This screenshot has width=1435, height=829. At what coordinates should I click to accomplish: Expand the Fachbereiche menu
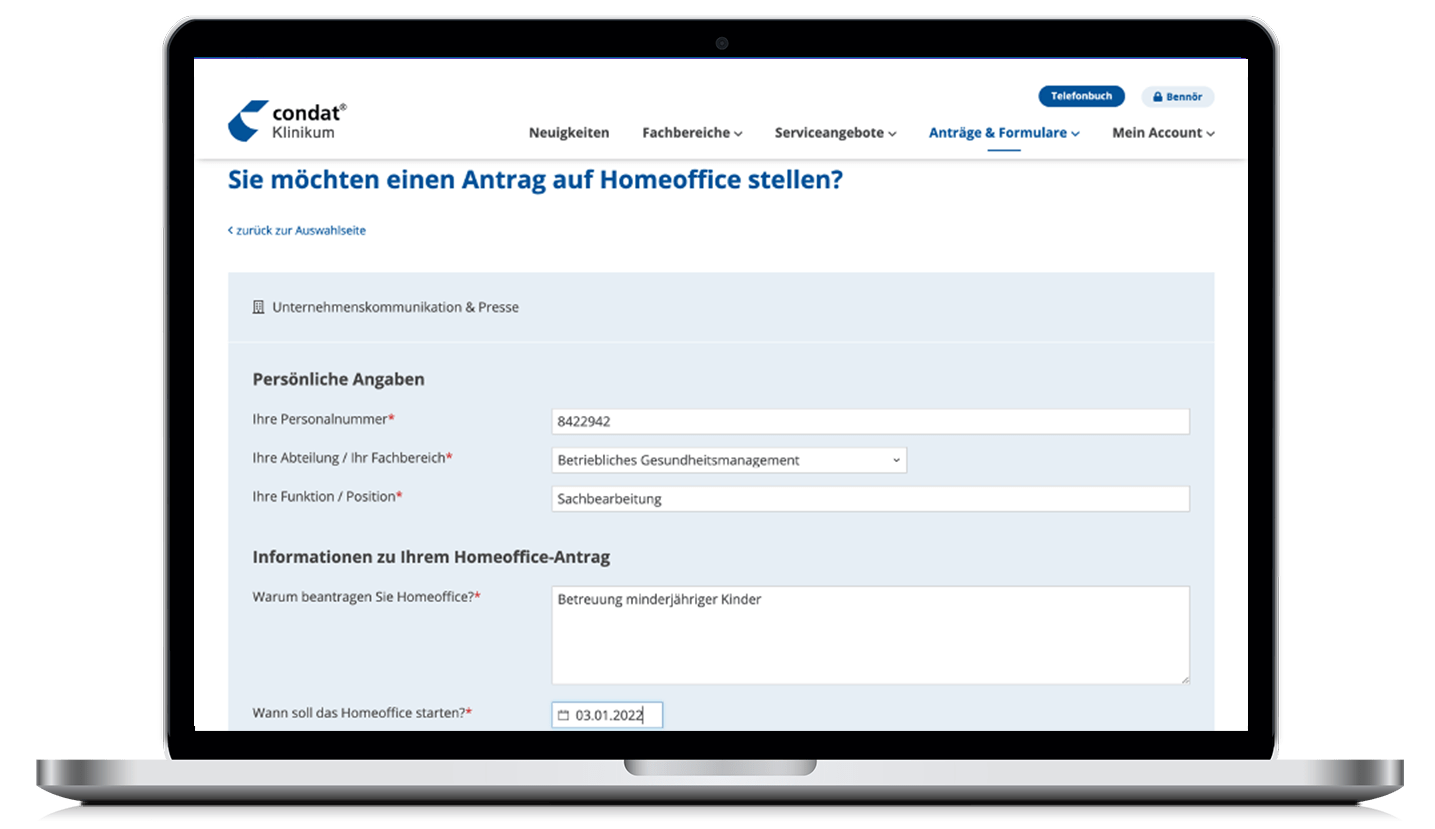click(x=692, y=132)
